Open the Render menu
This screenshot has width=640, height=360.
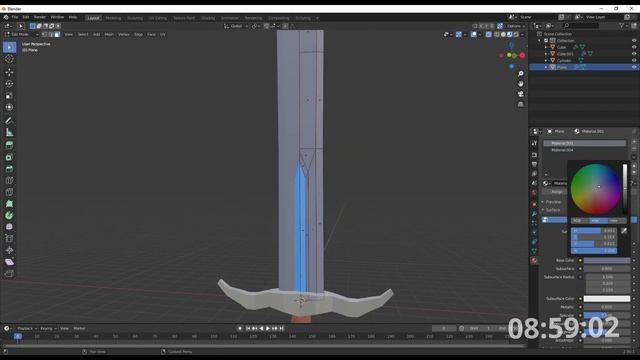[40, 18]
